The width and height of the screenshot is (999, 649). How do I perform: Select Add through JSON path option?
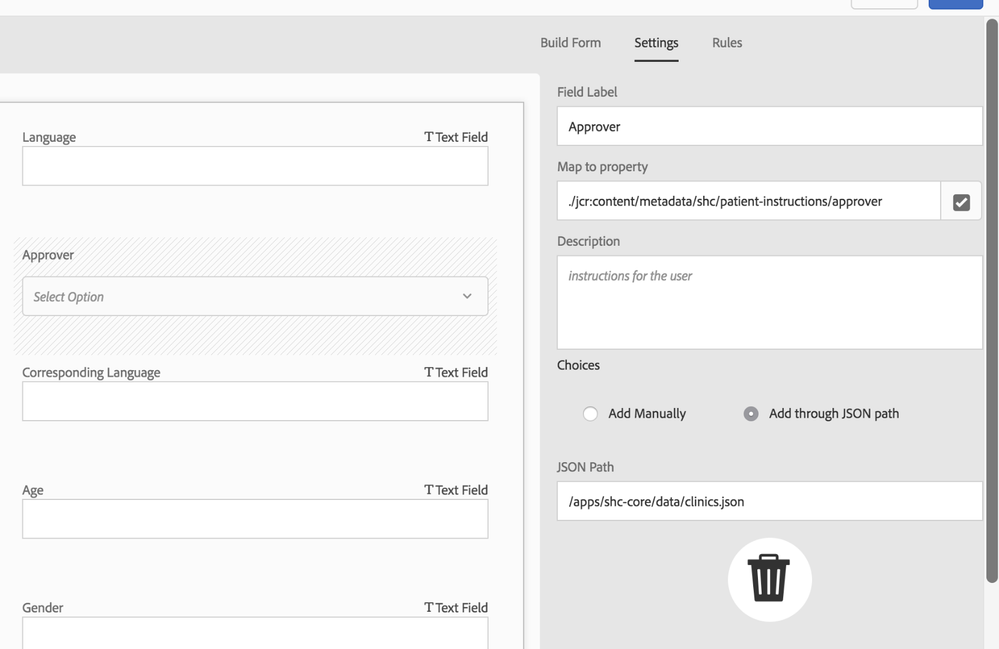pos(751,414)
